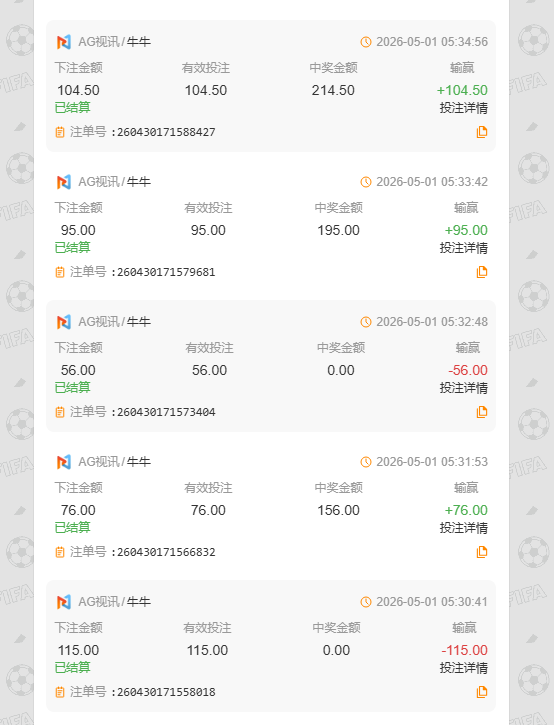Copy order number 260430171579681
This screenshot has width=554, height=725.
tap(482, 272)
